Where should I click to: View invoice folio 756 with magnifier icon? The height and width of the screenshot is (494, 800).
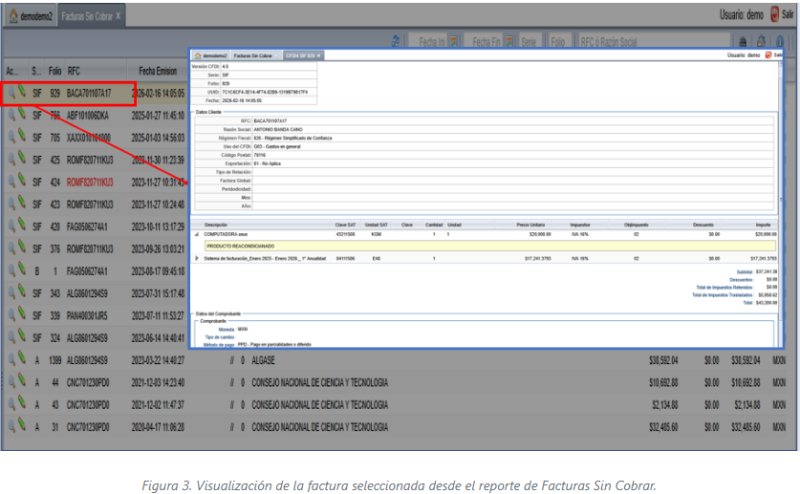pyautogui.click(x=11, y=116)
